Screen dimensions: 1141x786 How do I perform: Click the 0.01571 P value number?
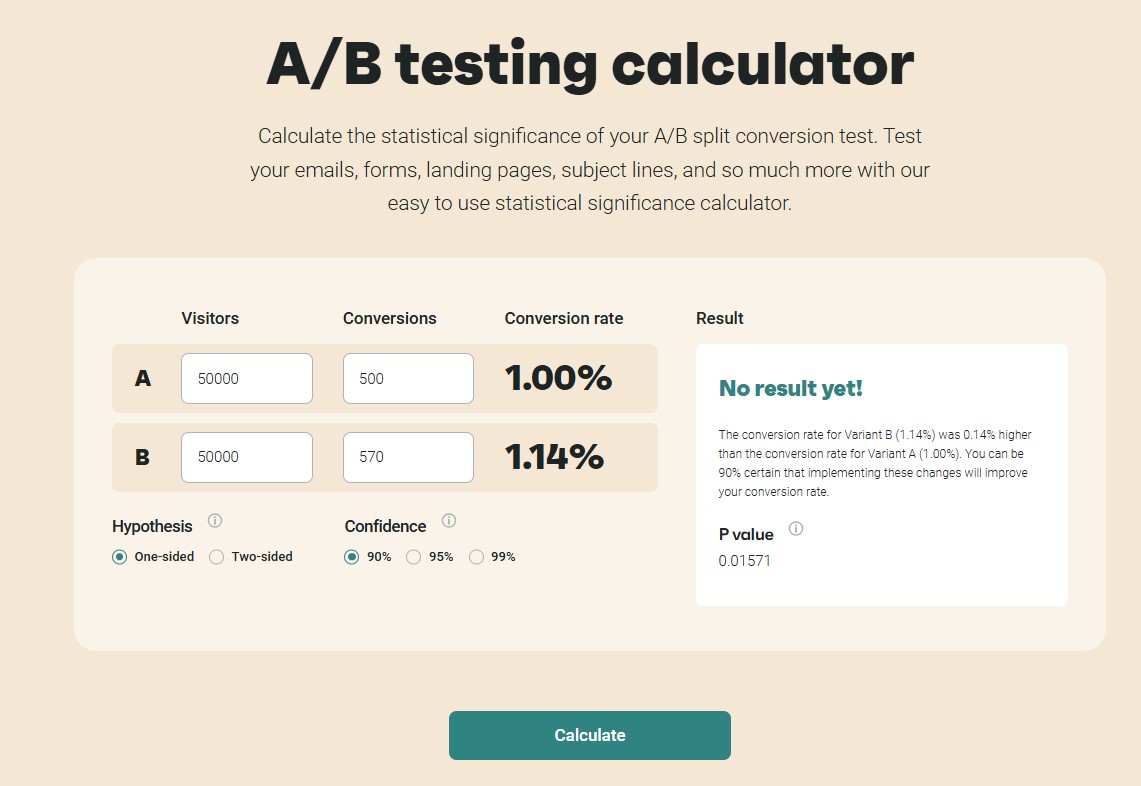(745, 561)
